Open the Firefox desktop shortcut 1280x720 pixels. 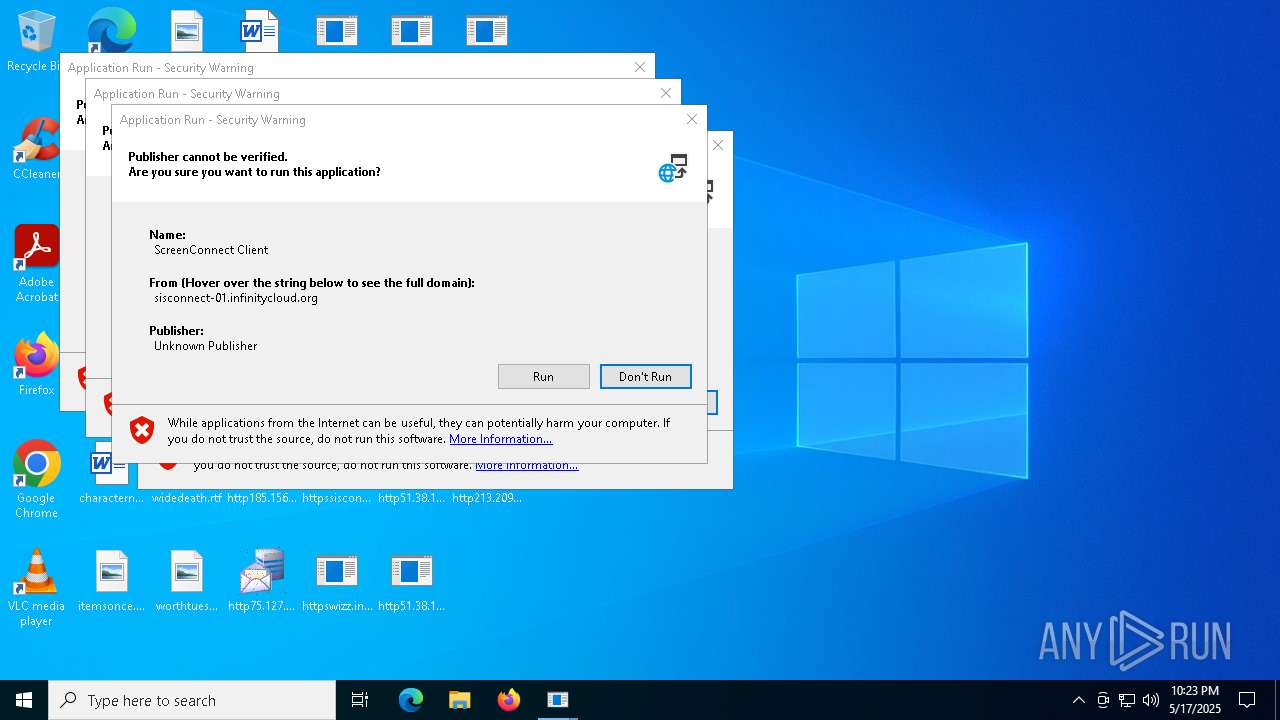point(36,364)
